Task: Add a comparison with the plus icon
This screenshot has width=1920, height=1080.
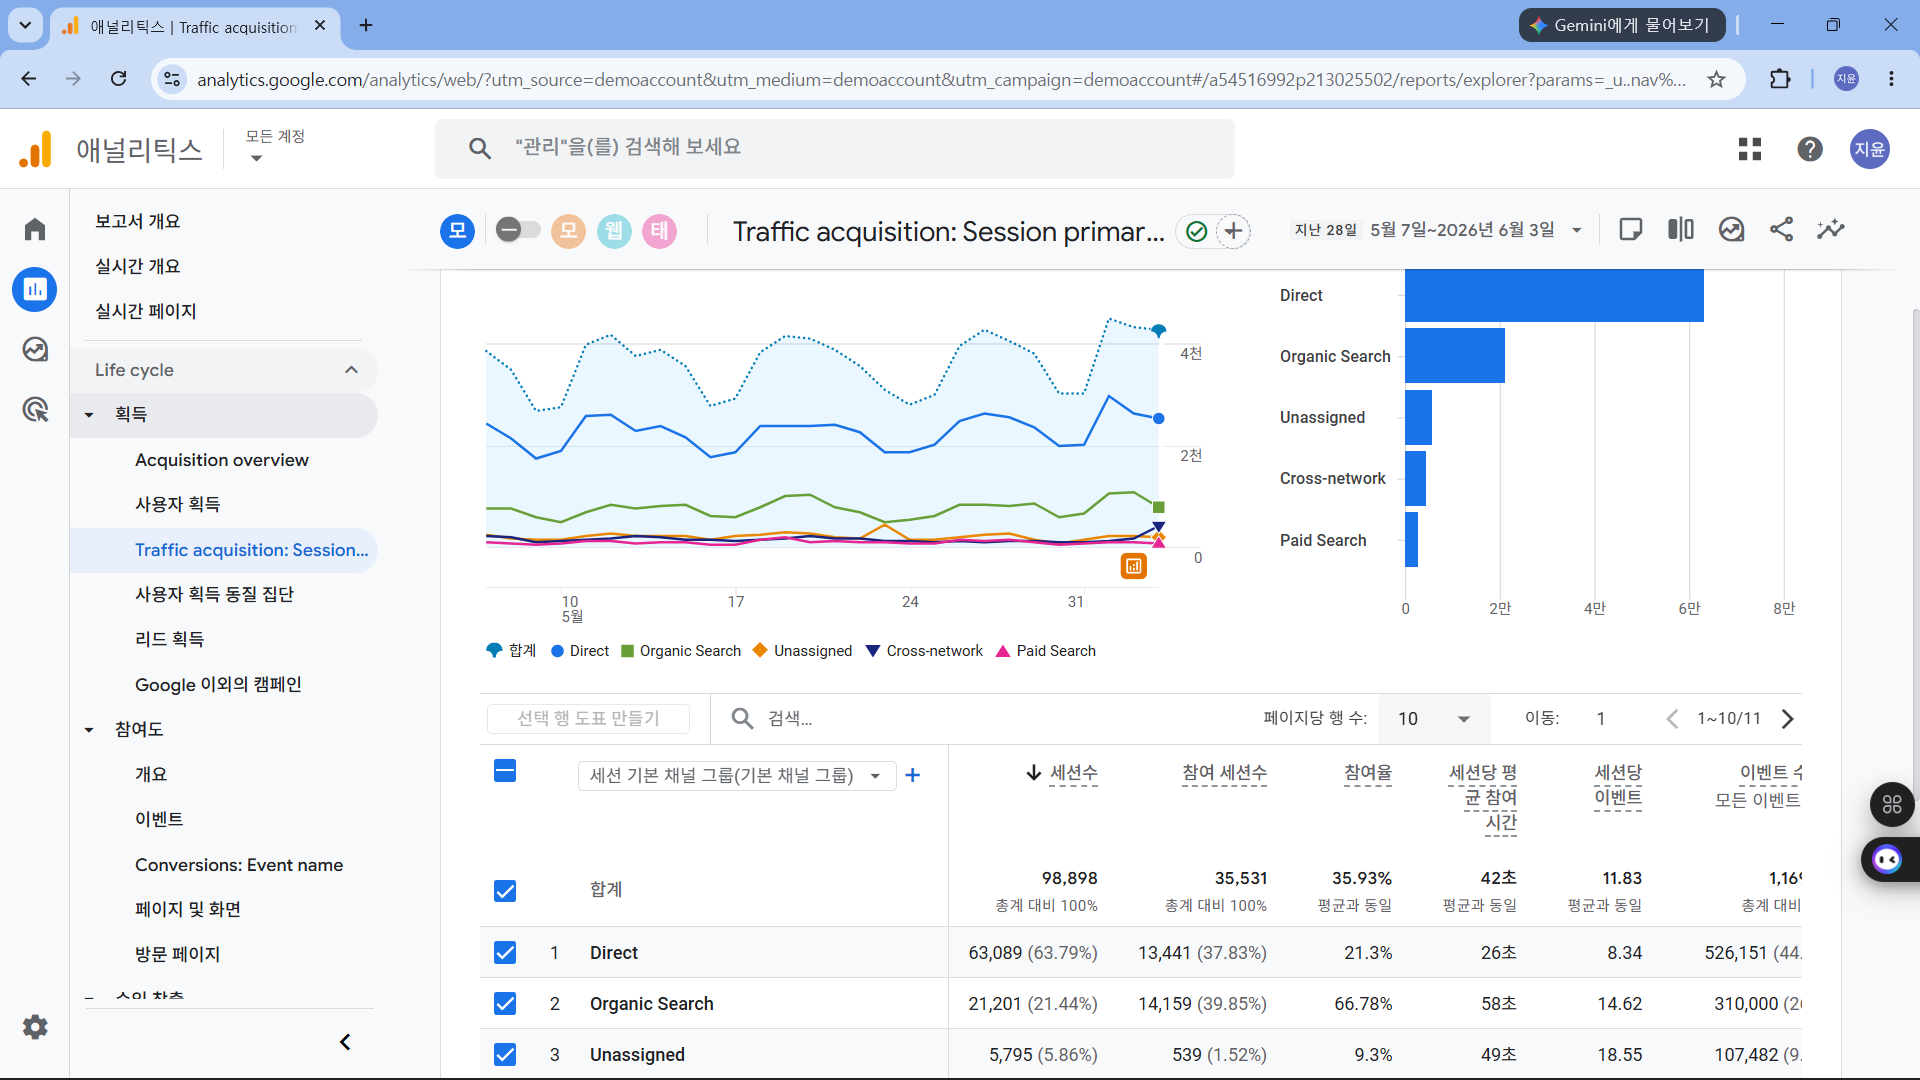Action: pyautogui.click(x=1234, y=231)
